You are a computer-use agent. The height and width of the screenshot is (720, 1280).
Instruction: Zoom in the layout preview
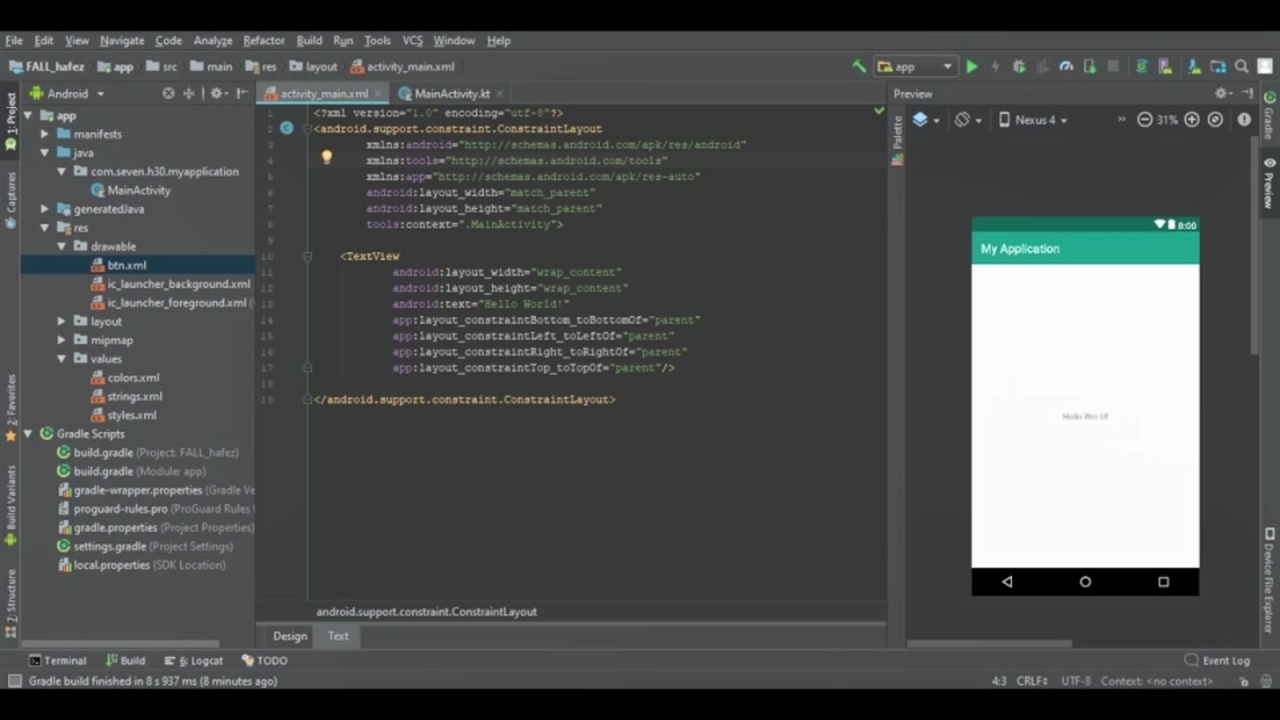pyautogui.click(x=1192, y=120)
